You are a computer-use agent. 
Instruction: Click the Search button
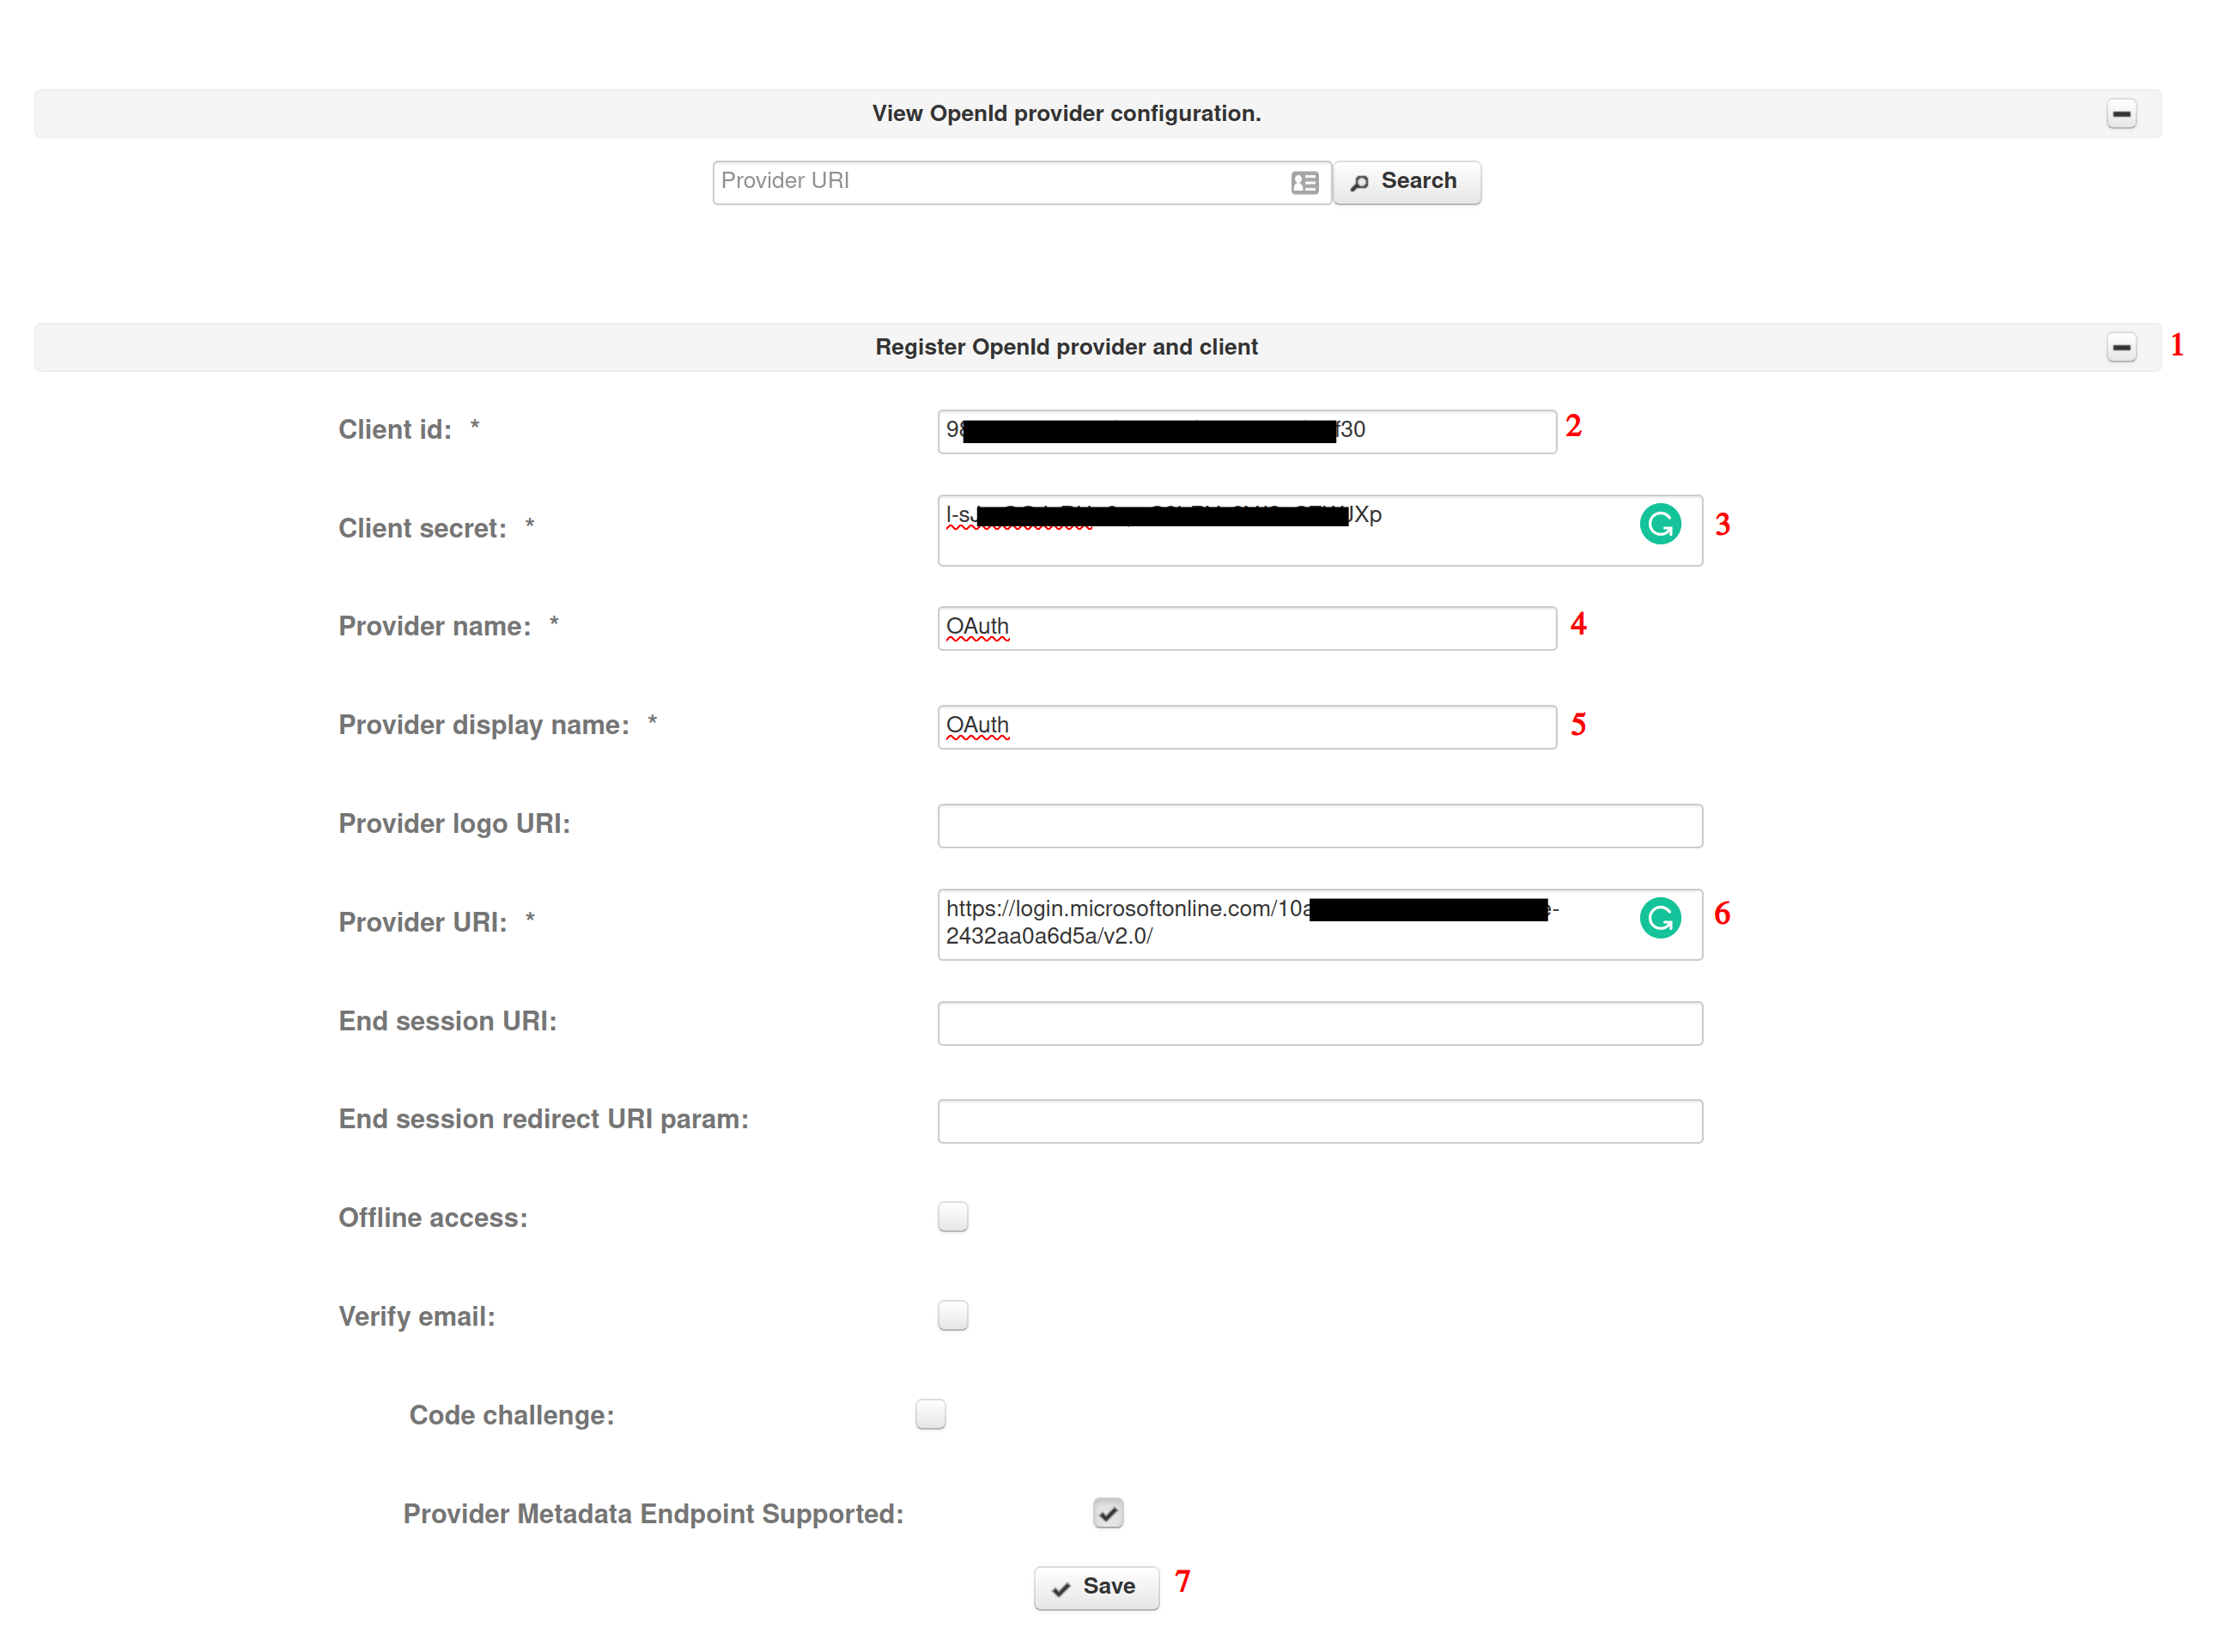coord(1406,182)
